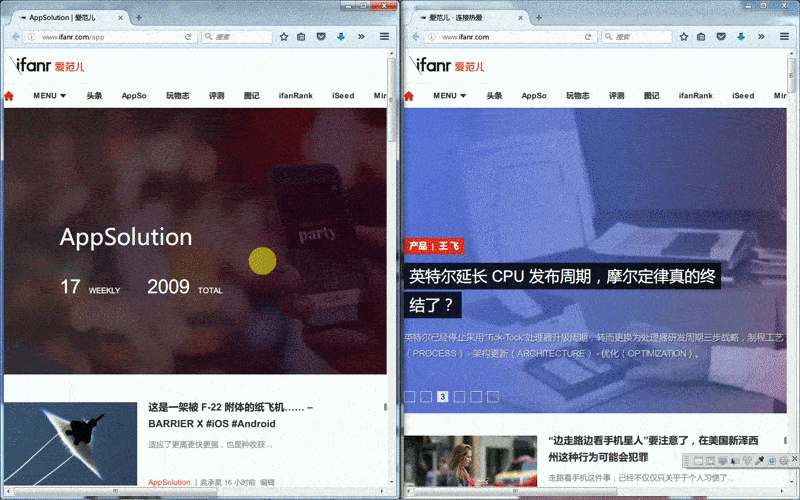This screenshot has height=500, width=800.
Task: Click home icon on AppSolution page
Action: click(x=9, y=96)
